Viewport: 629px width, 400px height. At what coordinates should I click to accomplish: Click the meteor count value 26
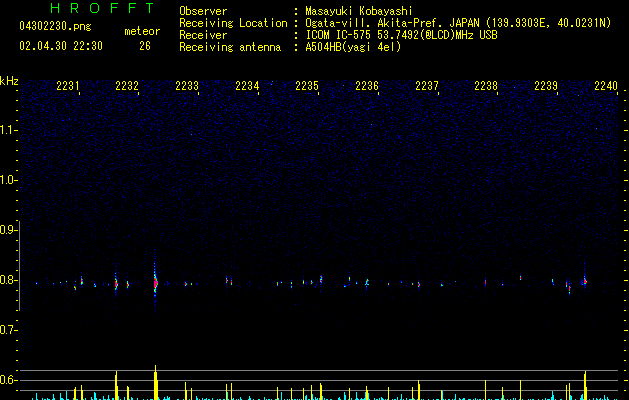(145, 46)
